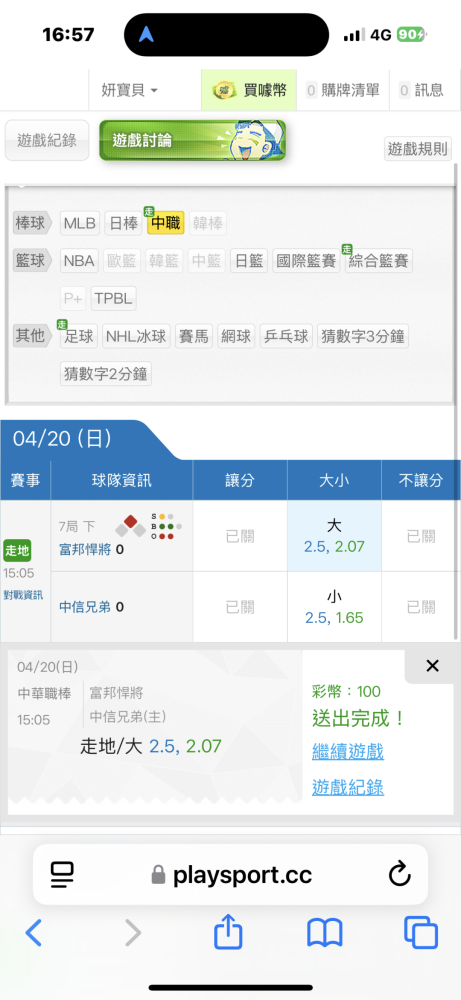
Task: Show all open Safari tabs icon
Action: pos(421,933)
